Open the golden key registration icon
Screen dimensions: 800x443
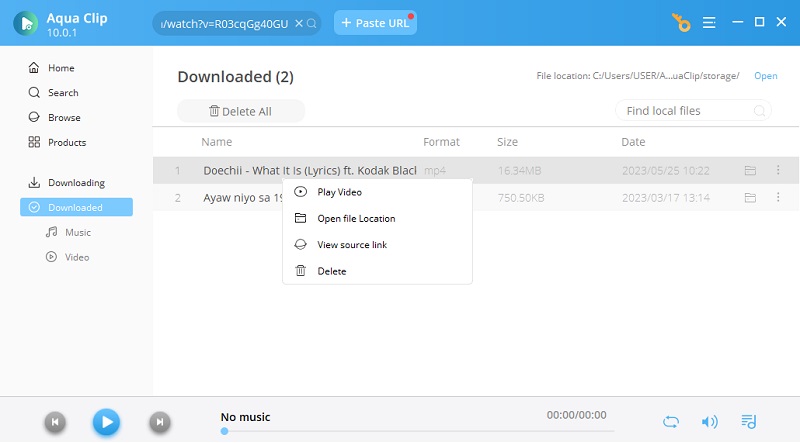681,23
